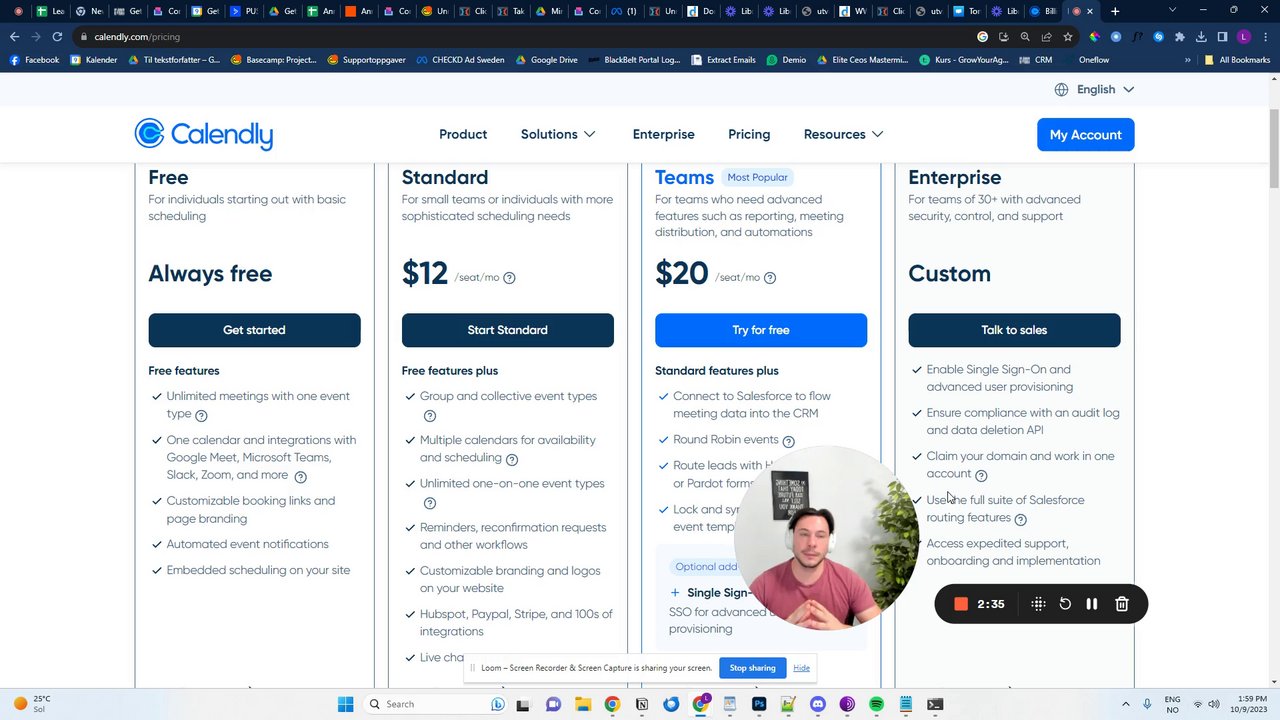The height and width of the screenshot is (720, 1280).
Task: Open the Demio bookmark
Action: tap(786, 60)
